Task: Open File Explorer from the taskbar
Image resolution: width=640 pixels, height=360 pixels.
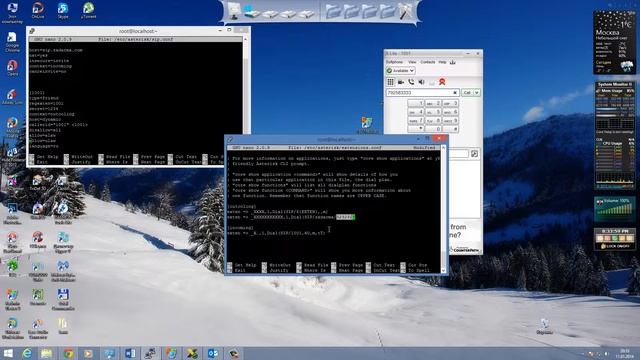Action: click(x=47, y=353)
